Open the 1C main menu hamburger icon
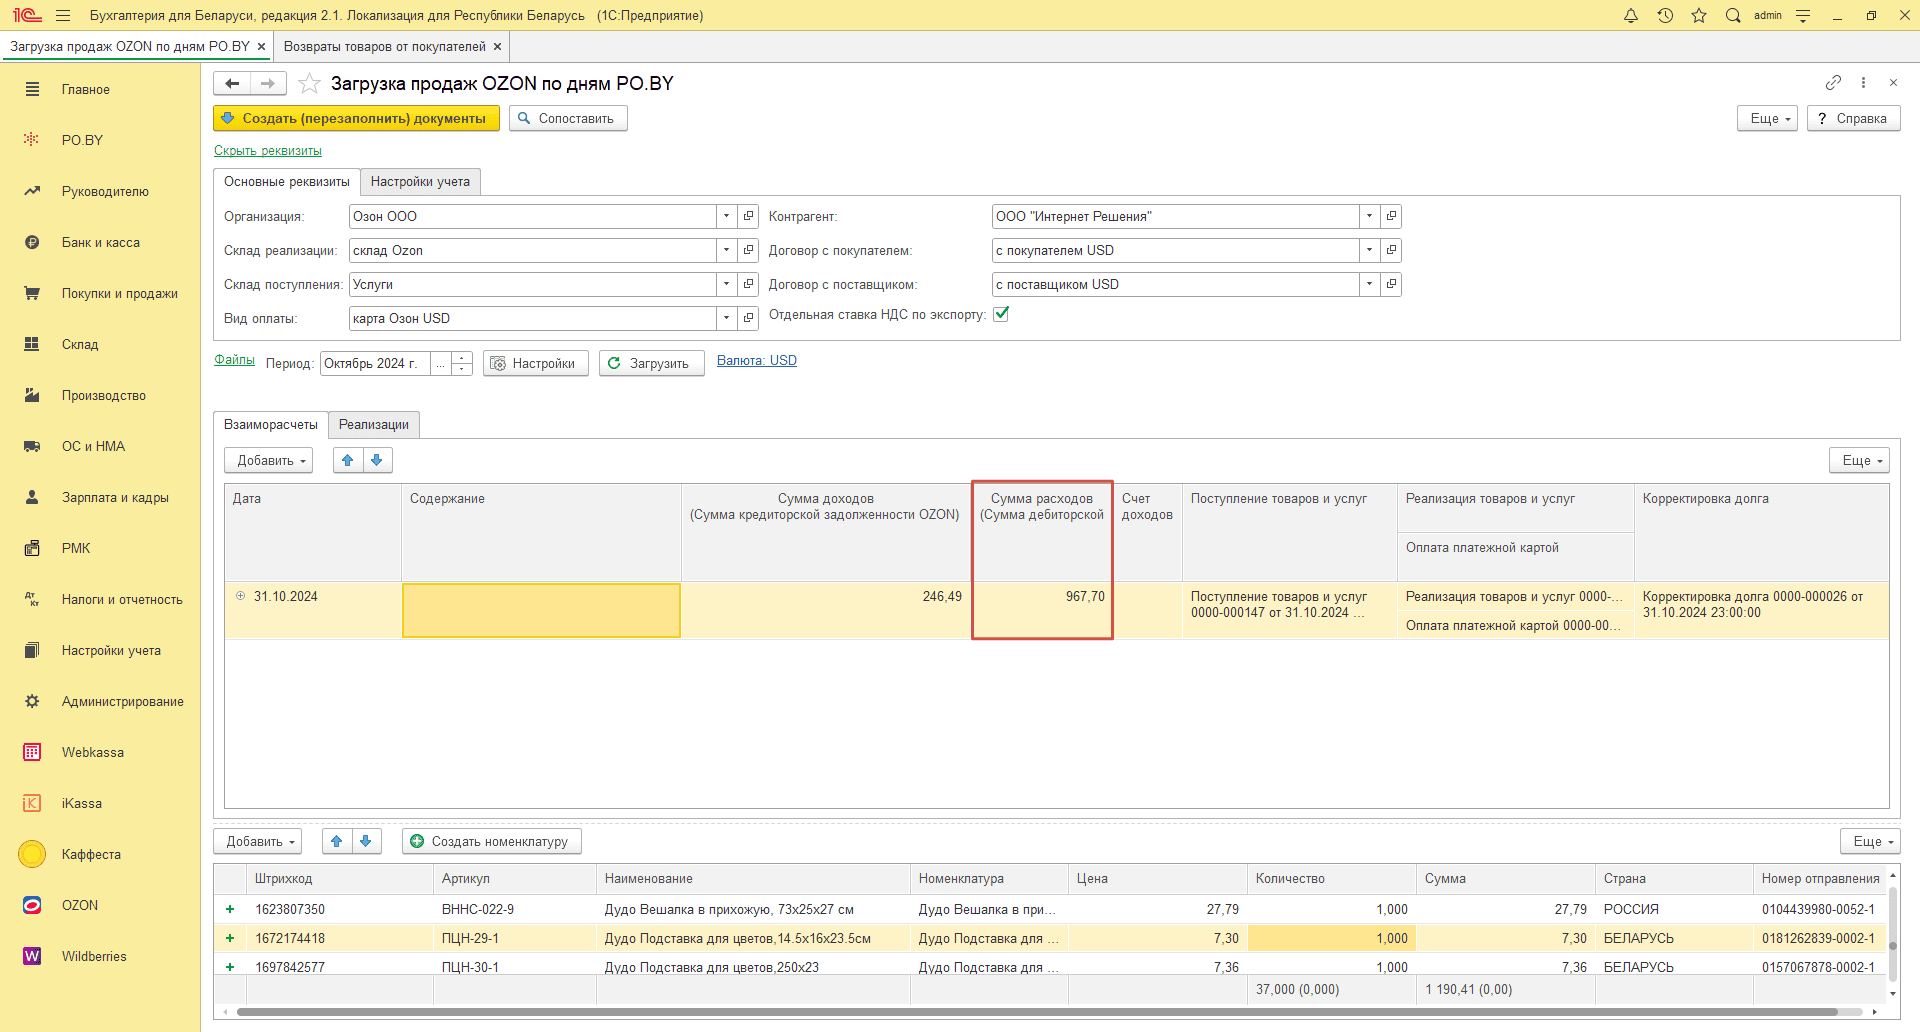Screen dimensions: 1920x1032 click(63, 15)
